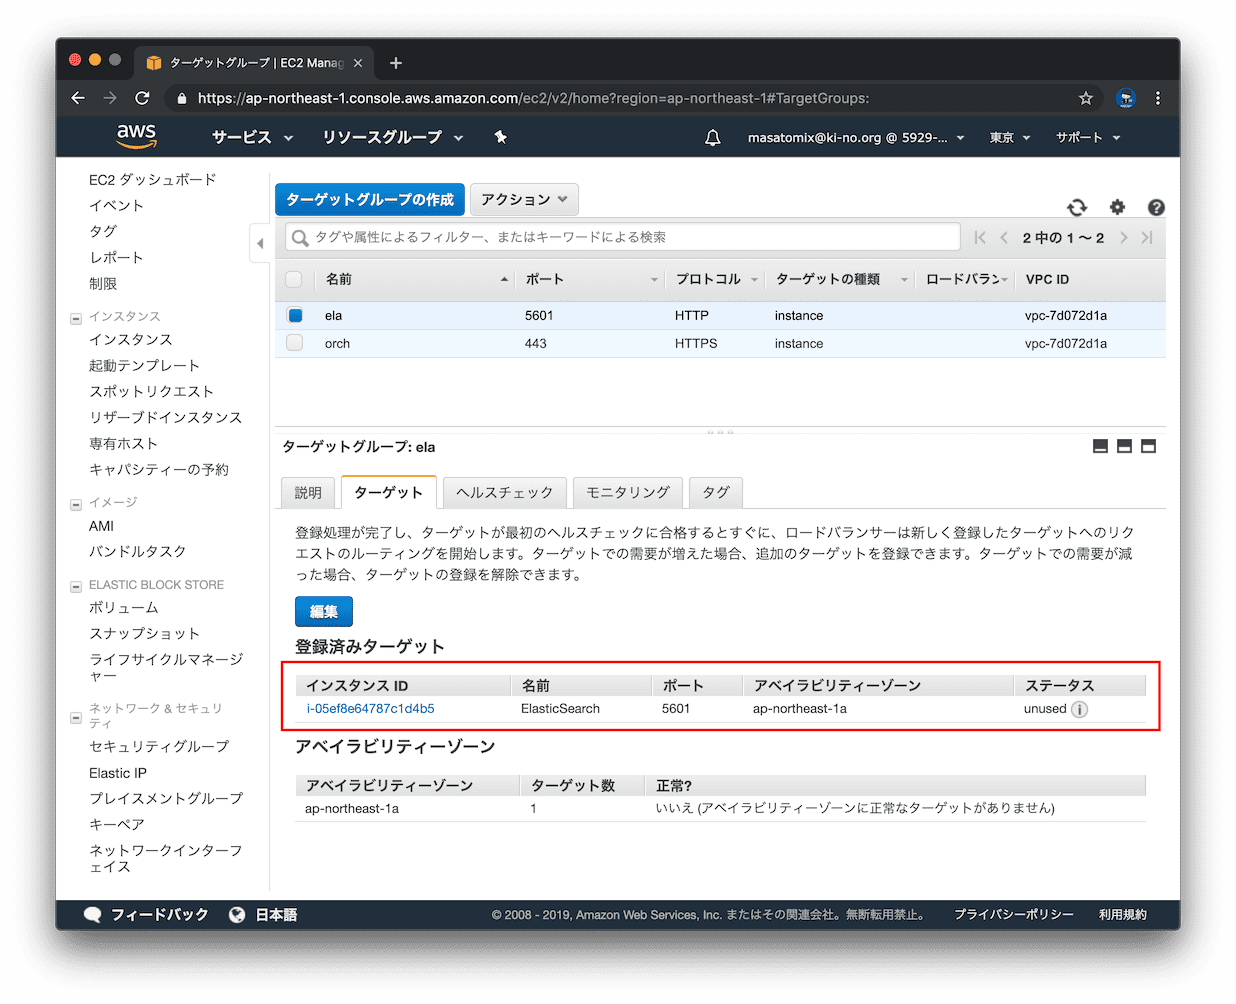Go to last page of results
This screenshot has width=1236, height=1004.
pyautogui.click(x=1147, y=237)
